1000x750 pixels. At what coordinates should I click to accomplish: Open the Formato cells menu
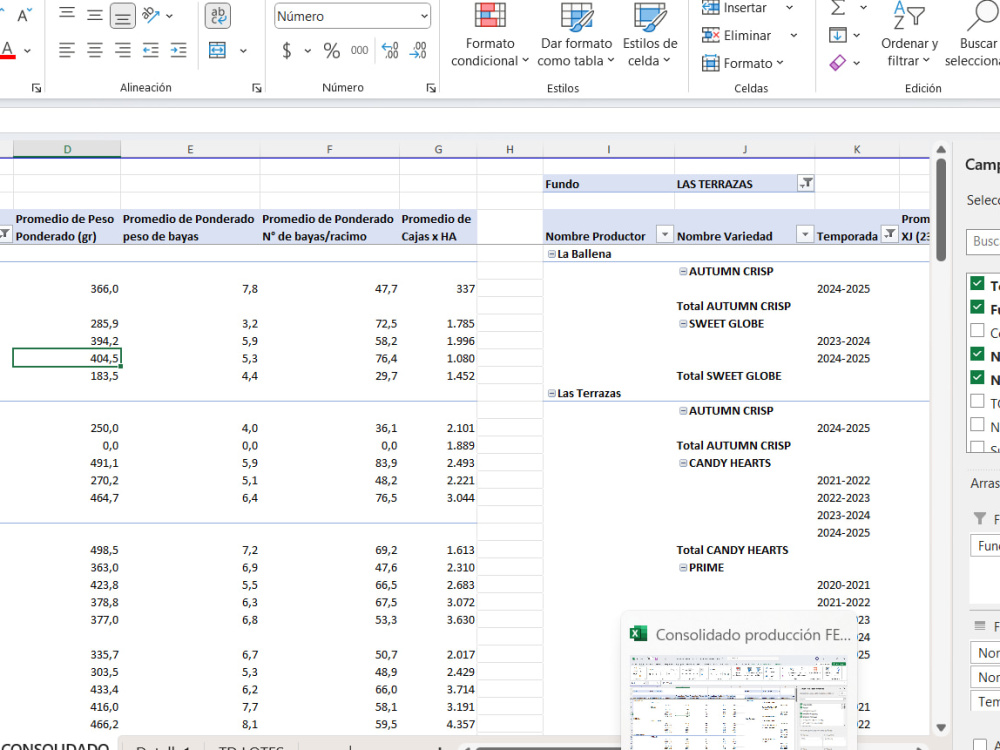tap(742, 63)
